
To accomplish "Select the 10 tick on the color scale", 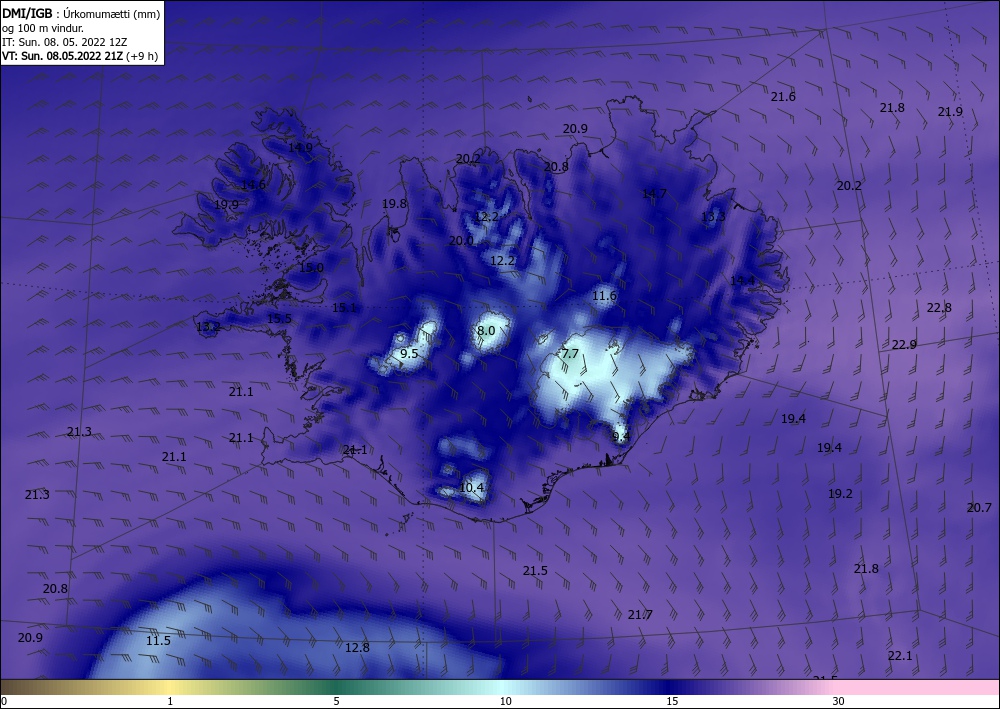I will click(505, 702).
